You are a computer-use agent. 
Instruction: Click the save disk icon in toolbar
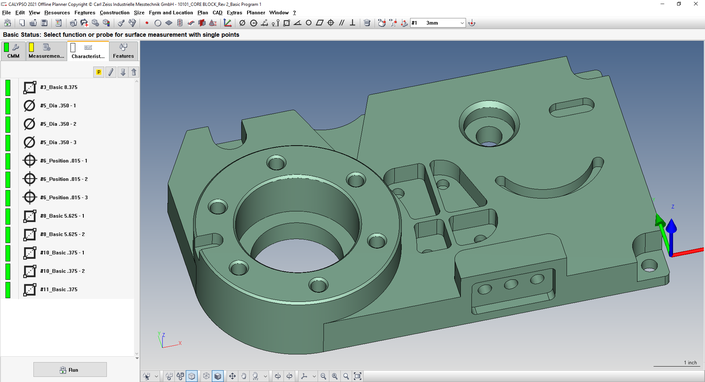pyautogui.click(x=45, y=23)
